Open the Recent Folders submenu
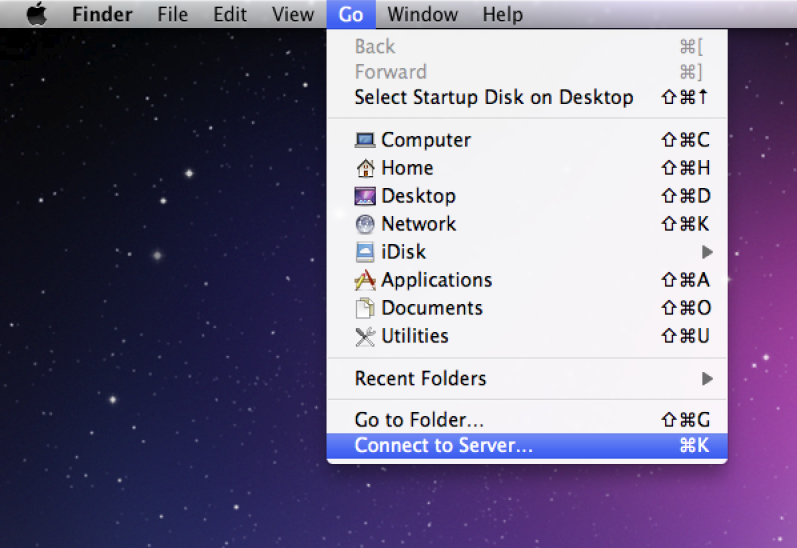This screenshot has height=548, width=797. (420, 379)
